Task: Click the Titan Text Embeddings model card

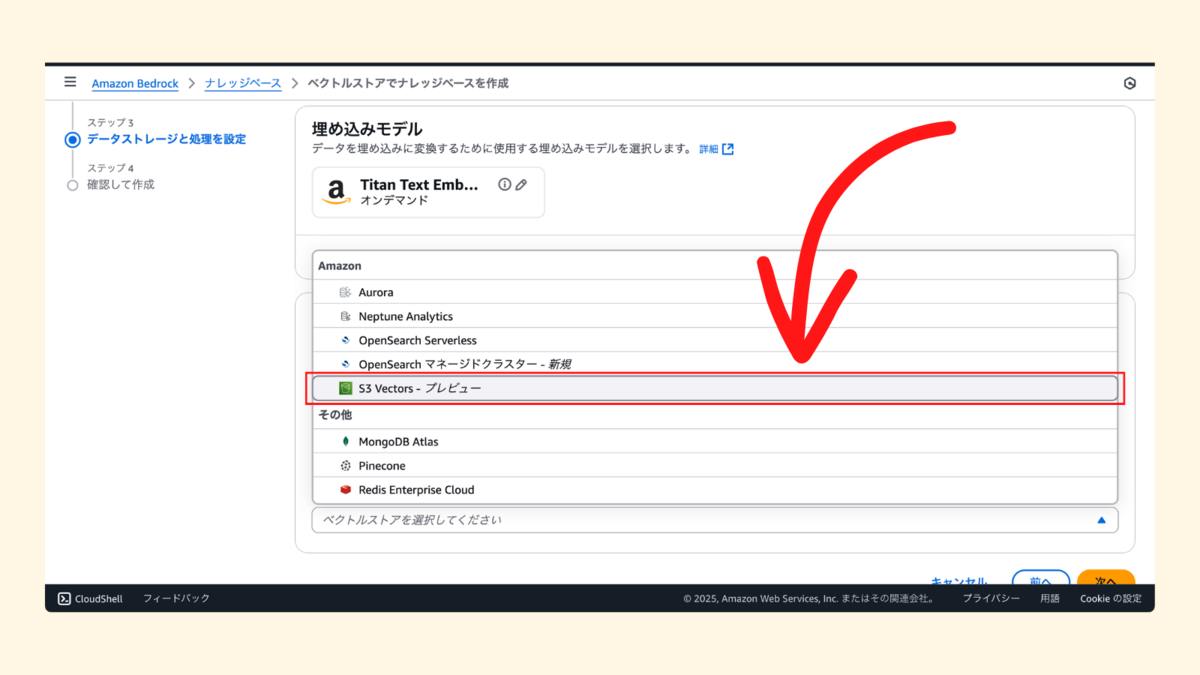Action: click(428, 192)
